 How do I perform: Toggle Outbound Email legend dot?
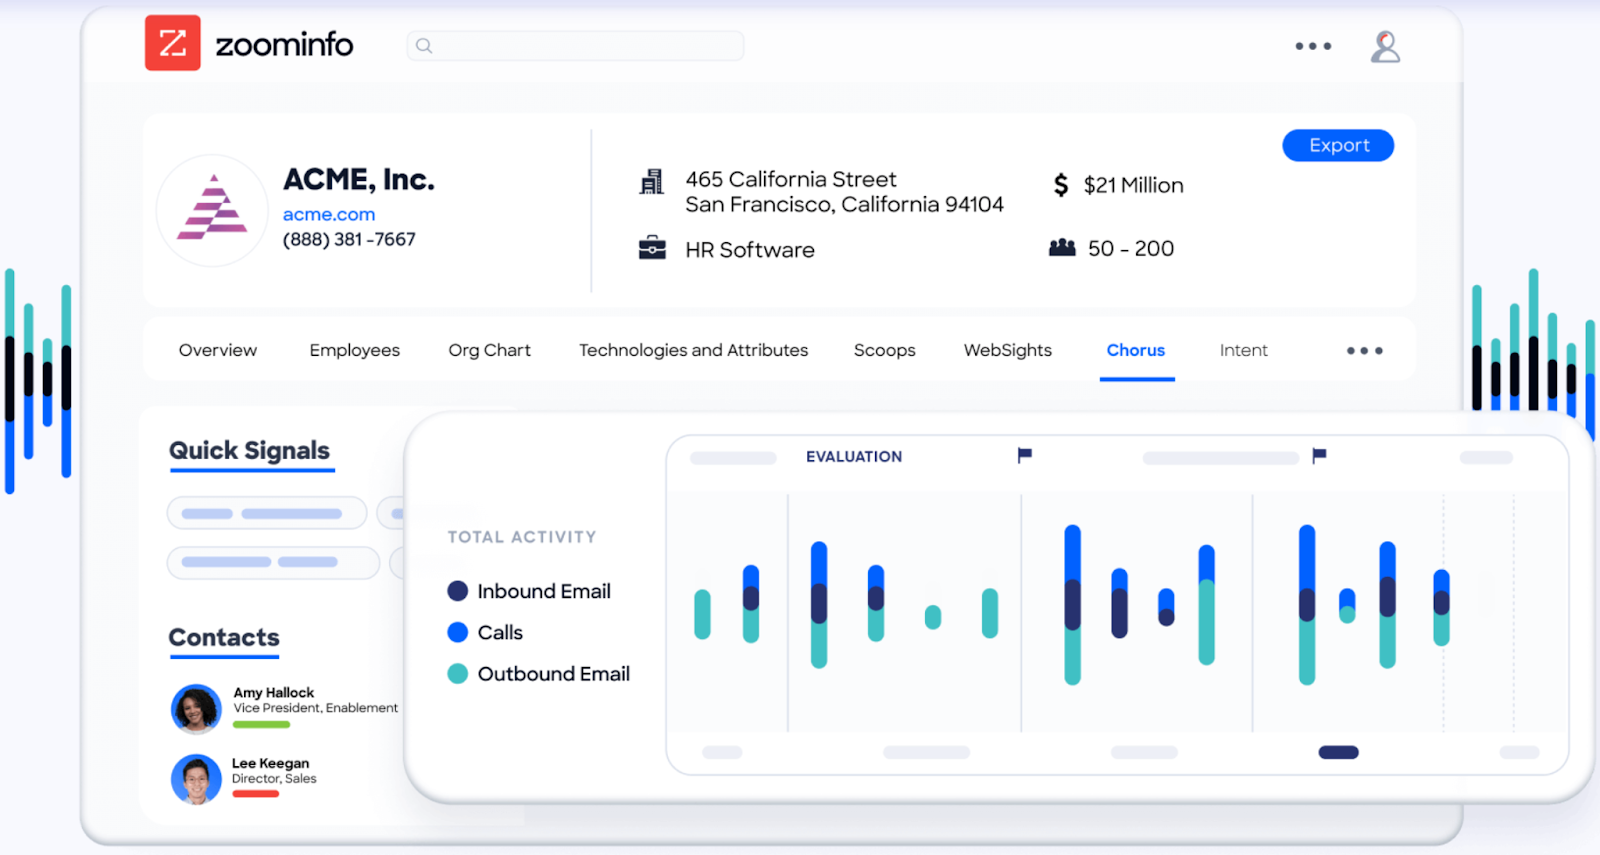point(458,674)
